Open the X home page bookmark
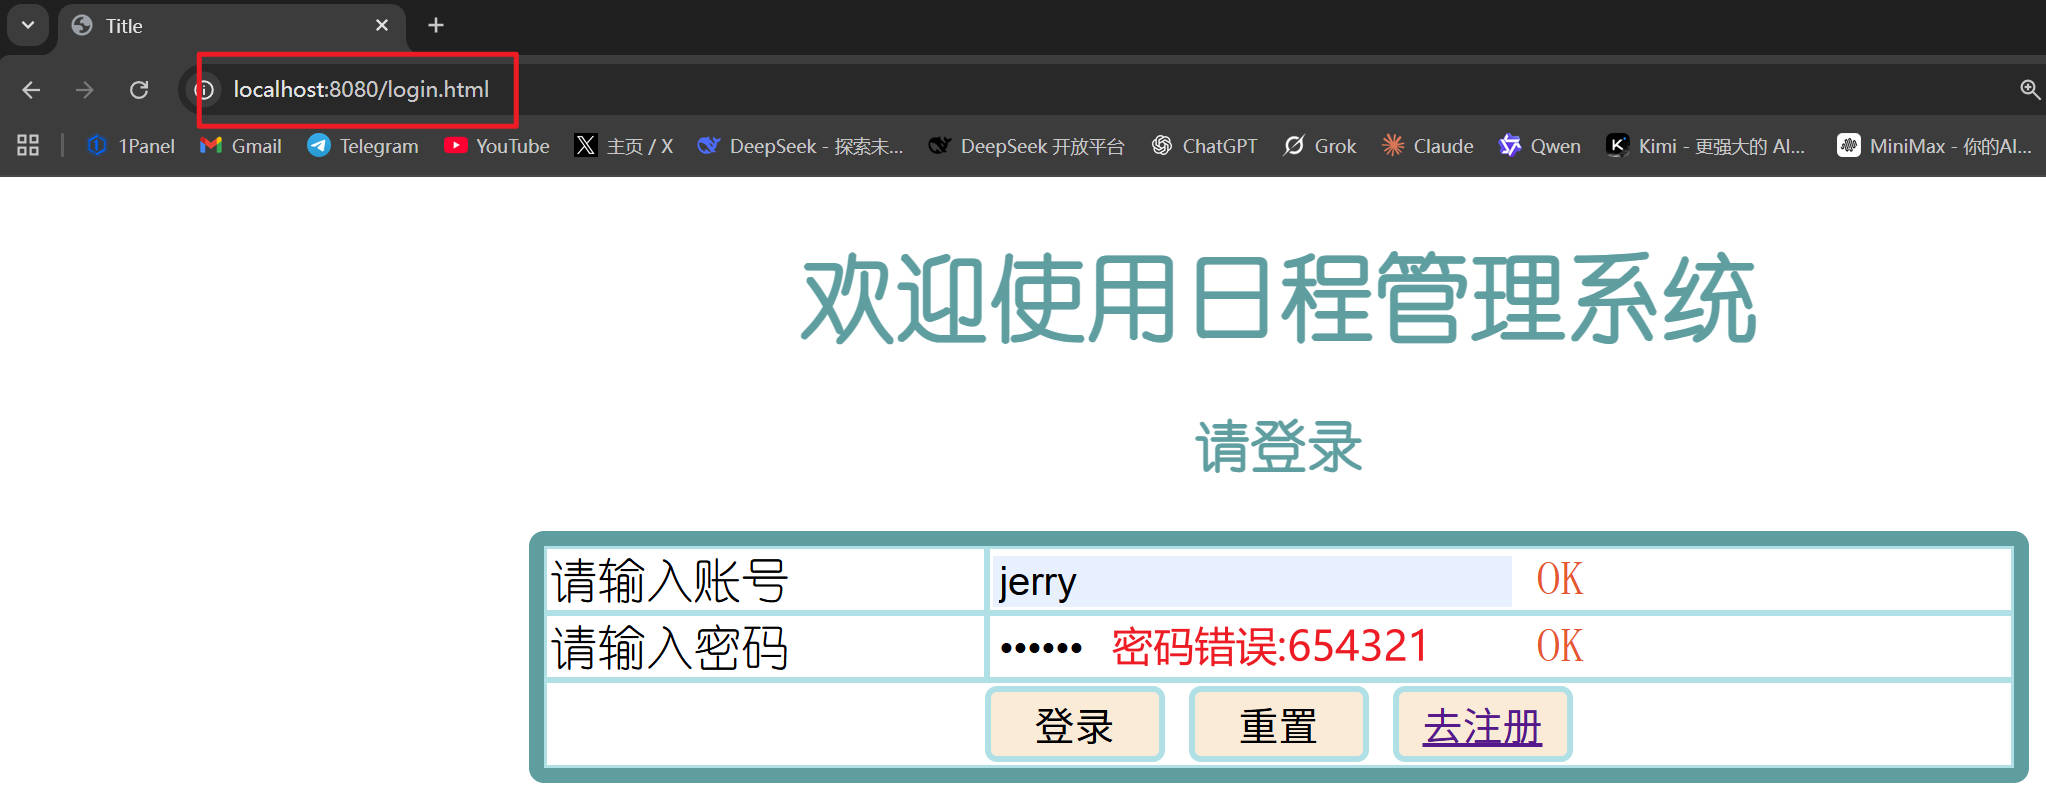 pyautogui.click(x=624, y=146)
